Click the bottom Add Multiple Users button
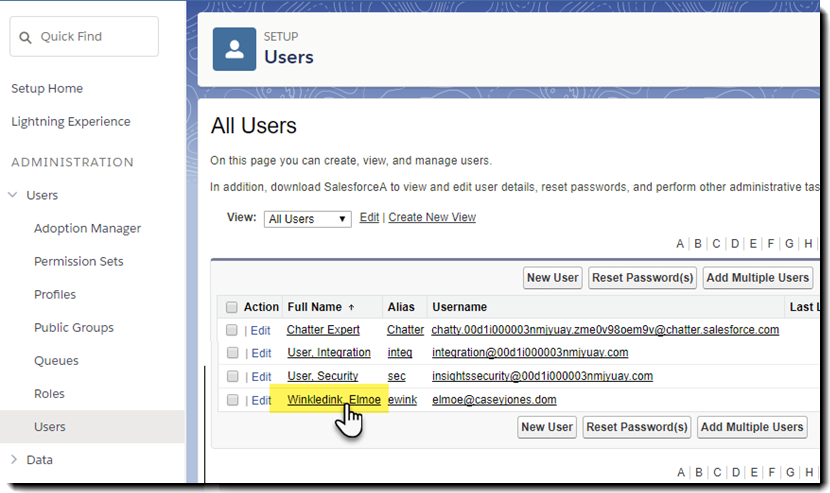The width and height of the screenshot is (830, 493). coord(752,427)
